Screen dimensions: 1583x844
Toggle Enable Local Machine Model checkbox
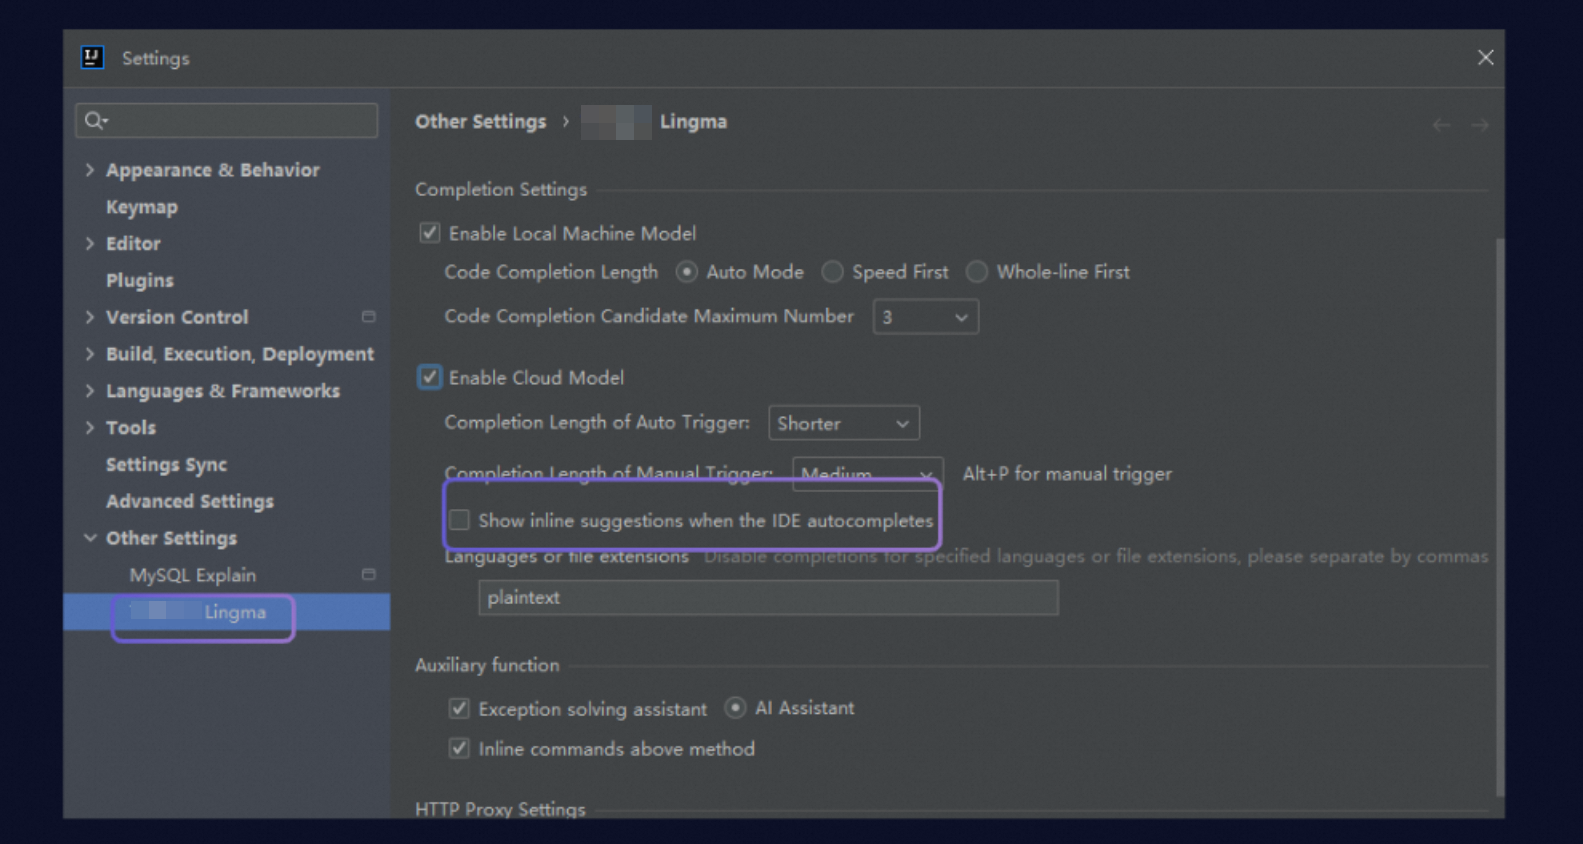[x=429, y=233]
